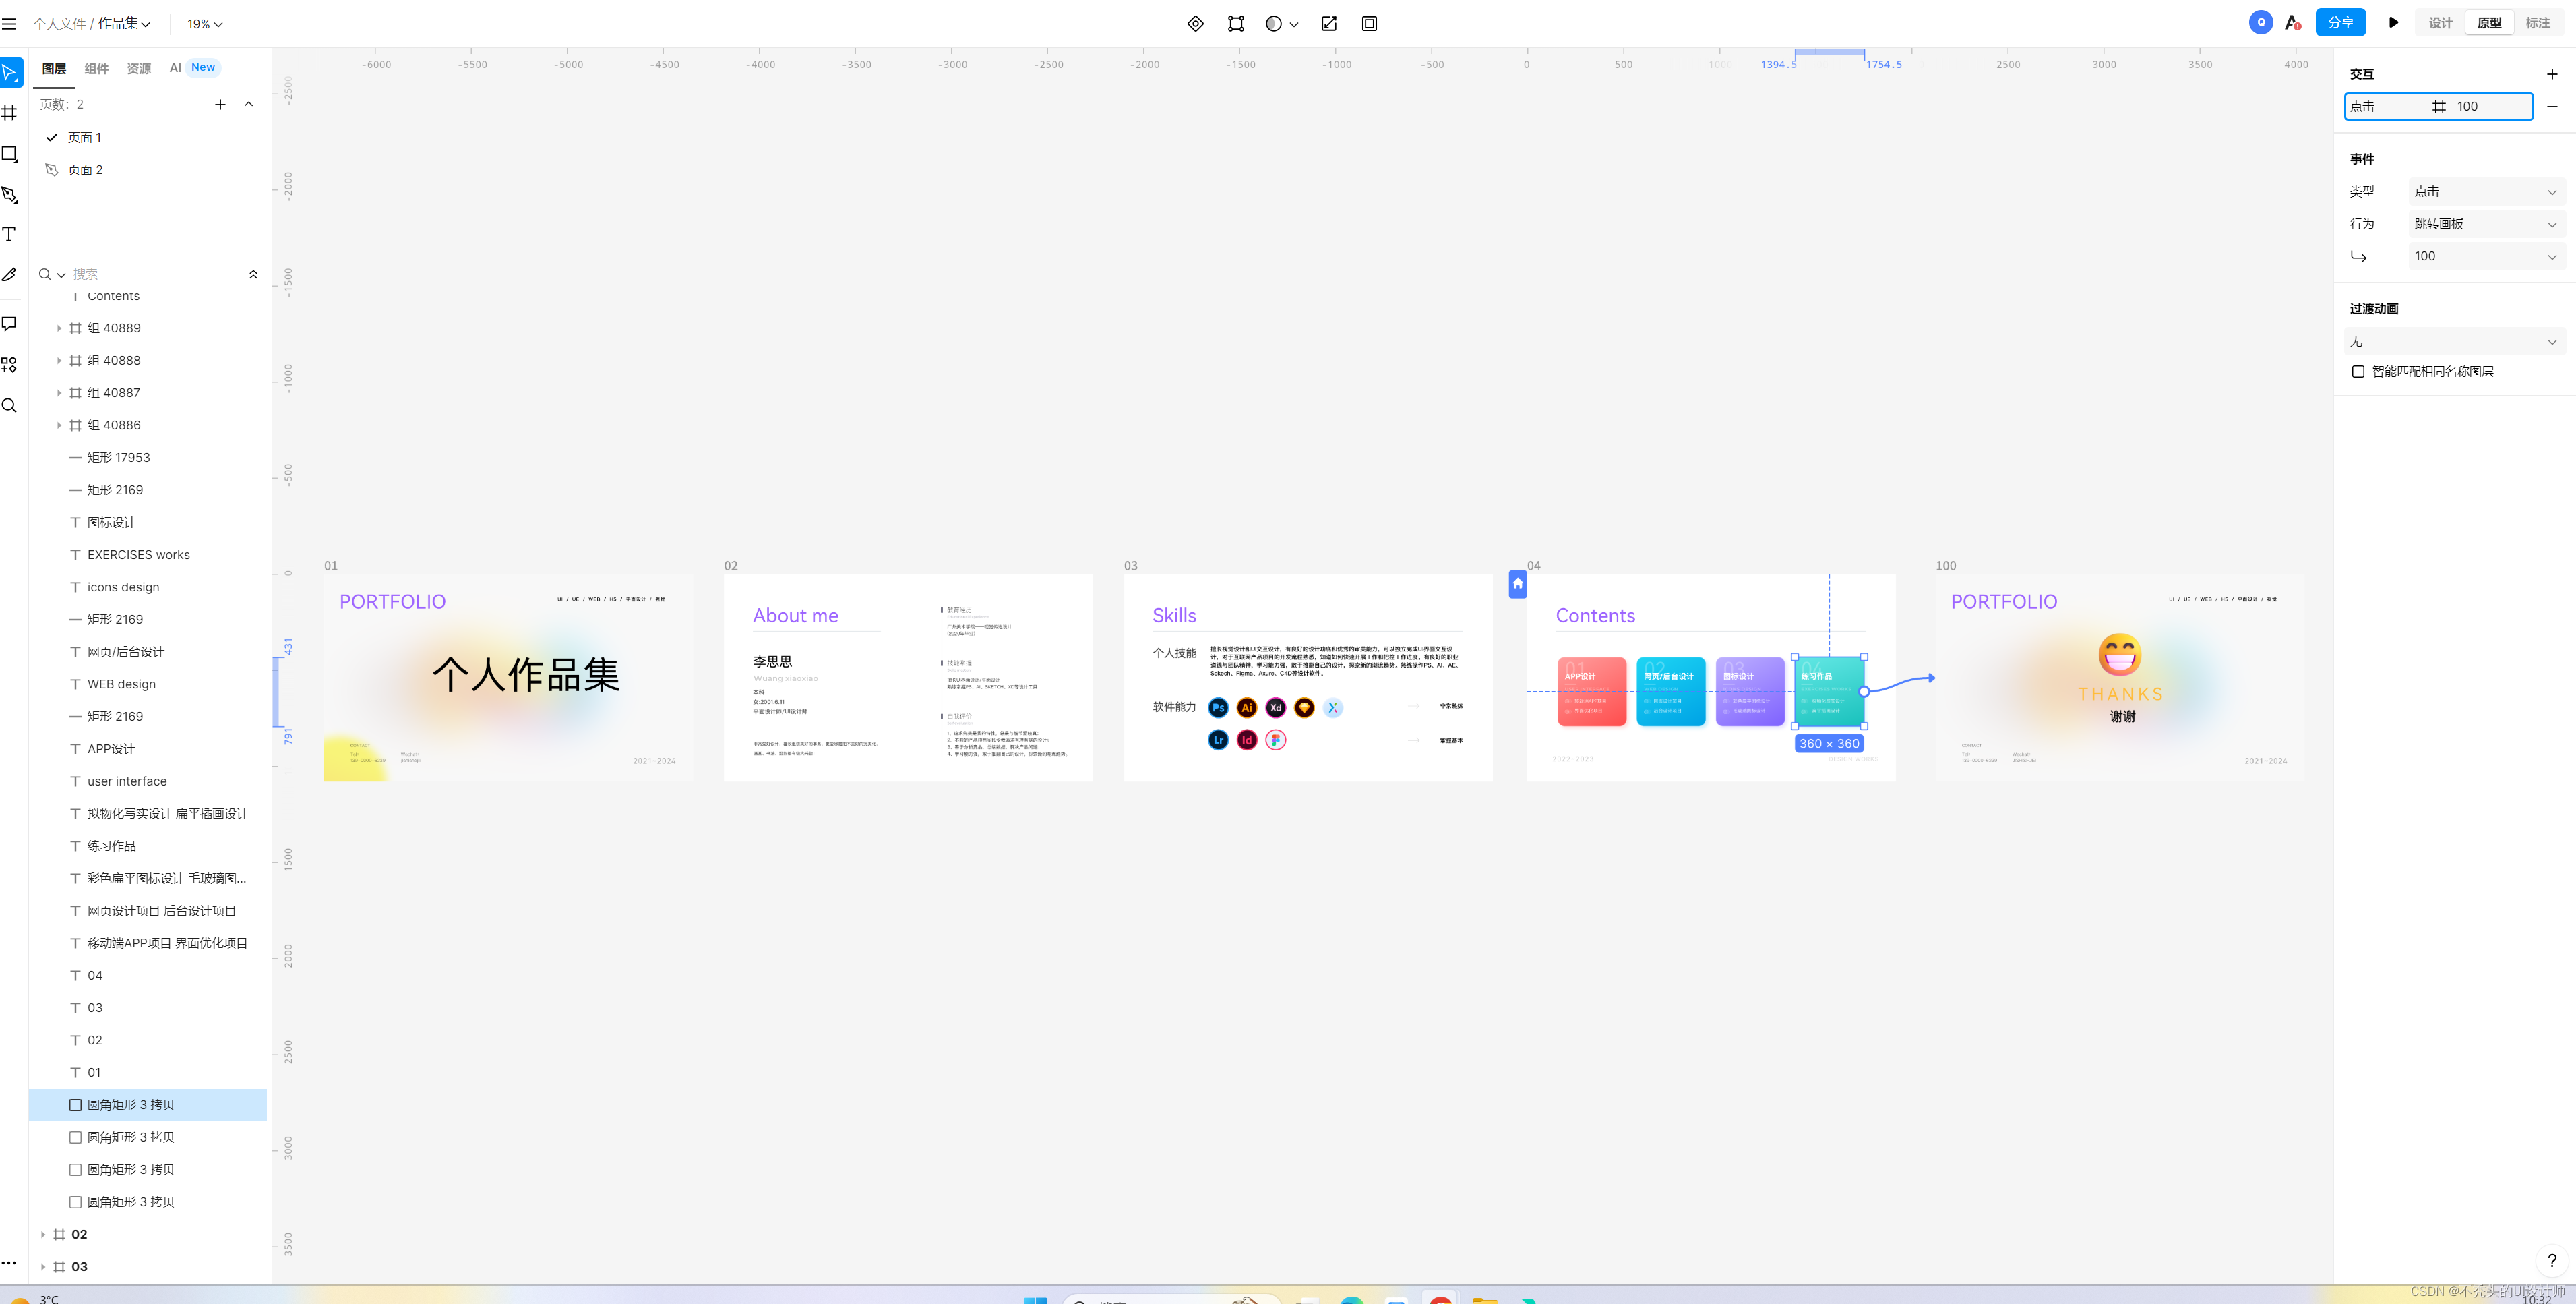Switch to the 组件 panel tab

click(x=97, y=68)
